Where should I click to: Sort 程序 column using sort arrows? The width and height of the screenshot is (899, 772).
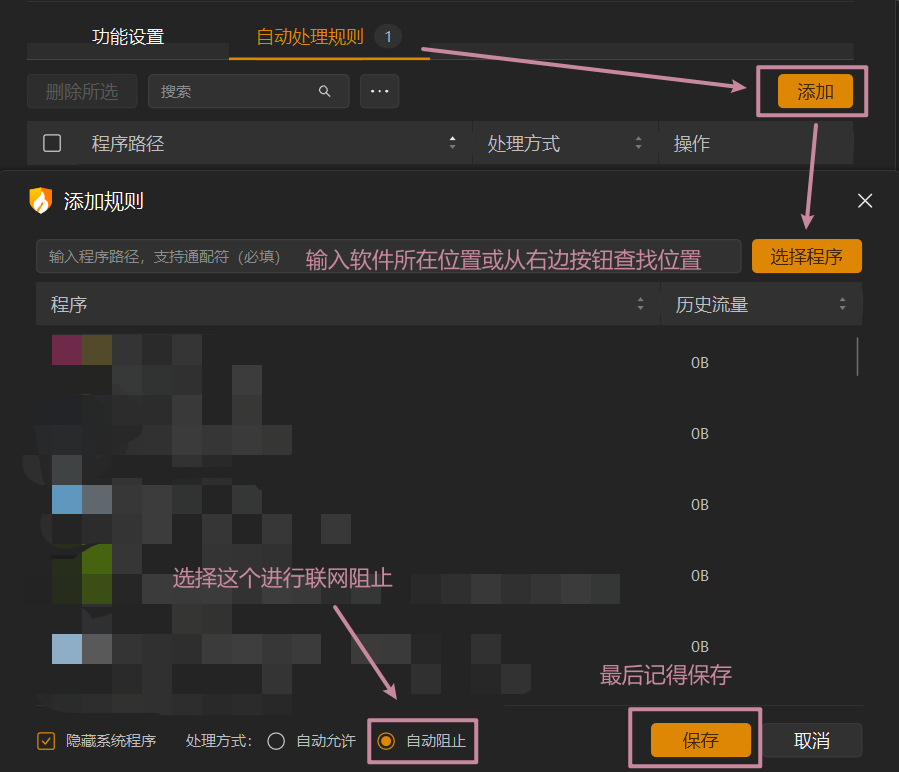640,304
